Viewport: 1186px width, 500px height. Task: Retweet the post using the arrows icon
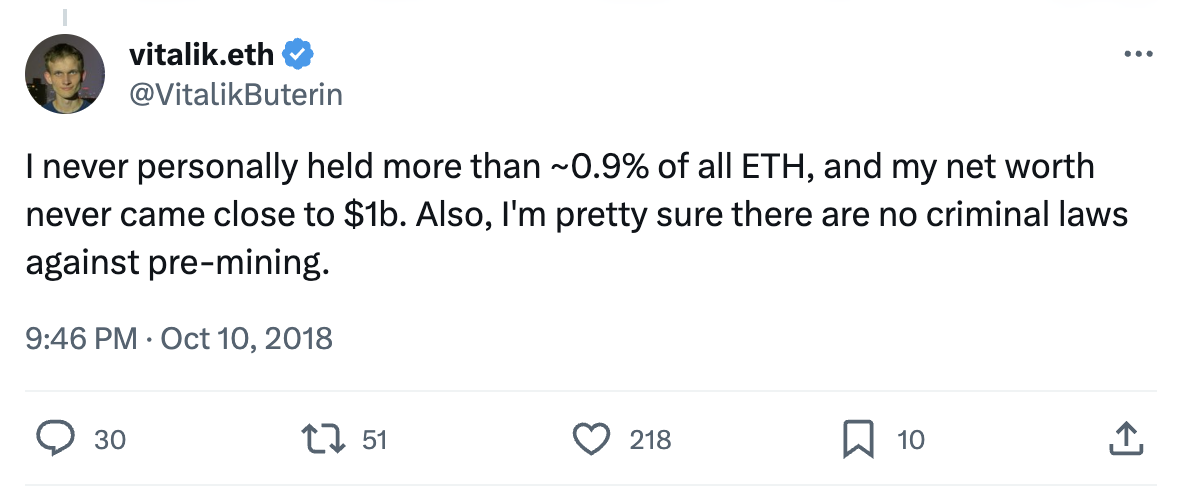[323, 439]
